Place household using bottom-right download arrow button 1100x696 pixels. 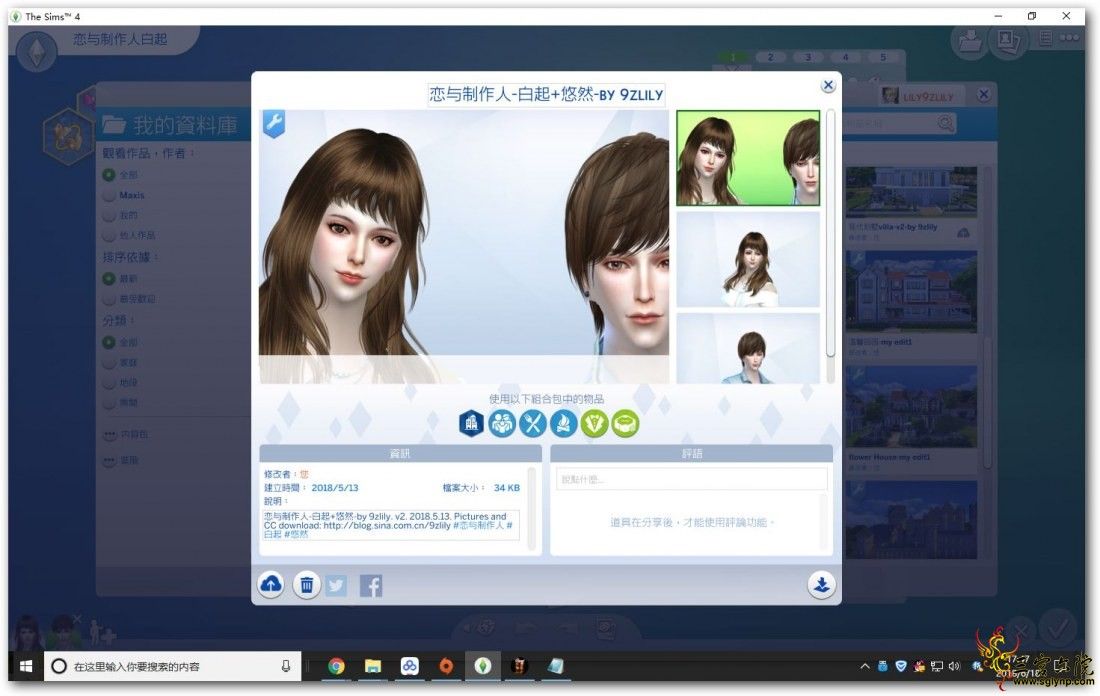tap(821, 584)
